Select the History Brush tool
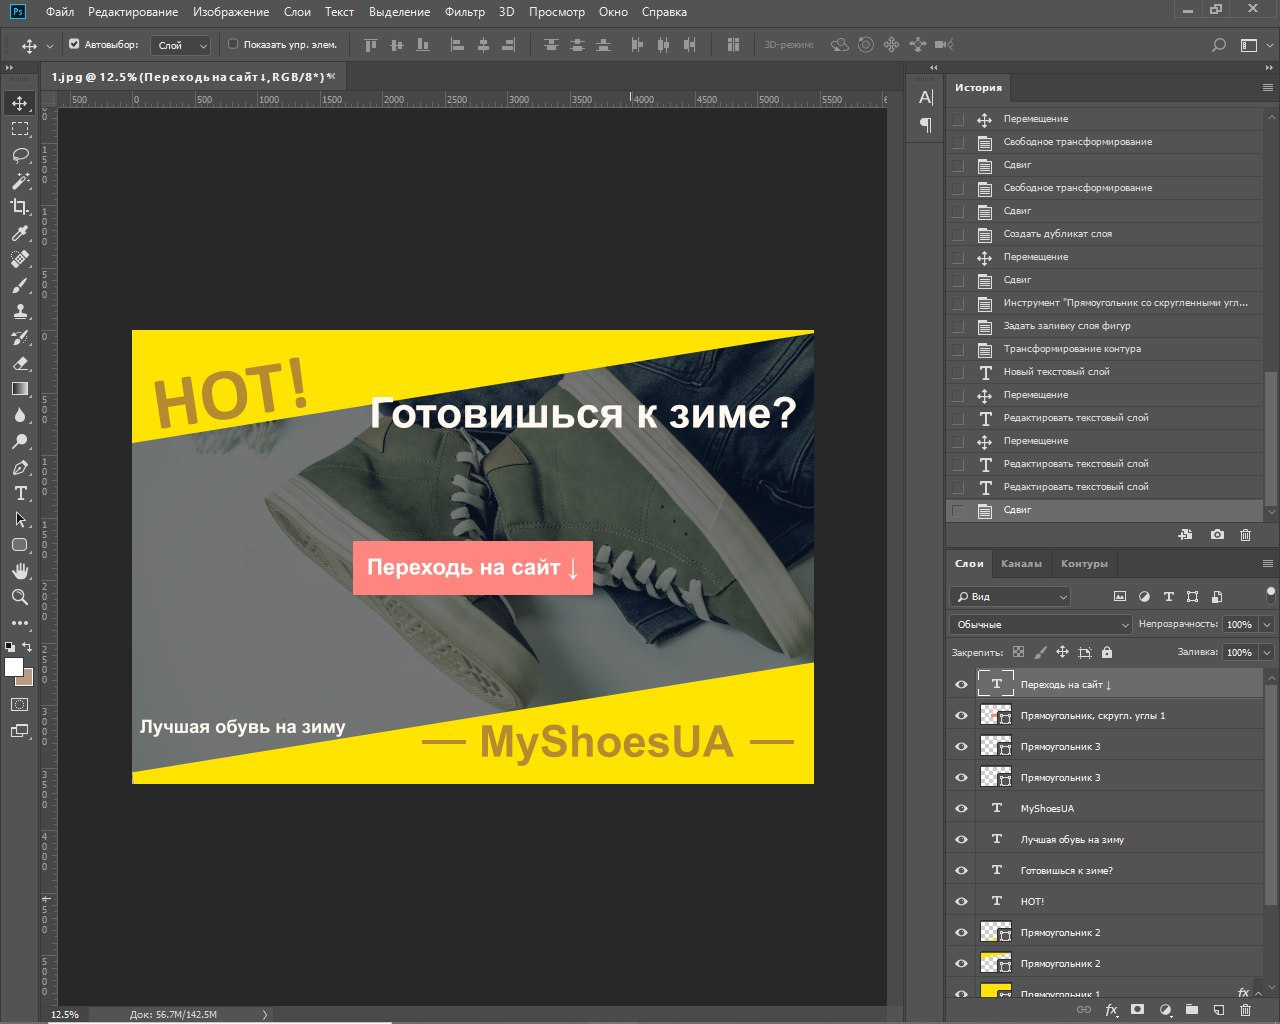The image size is (1280, 1024). [20, 337]
